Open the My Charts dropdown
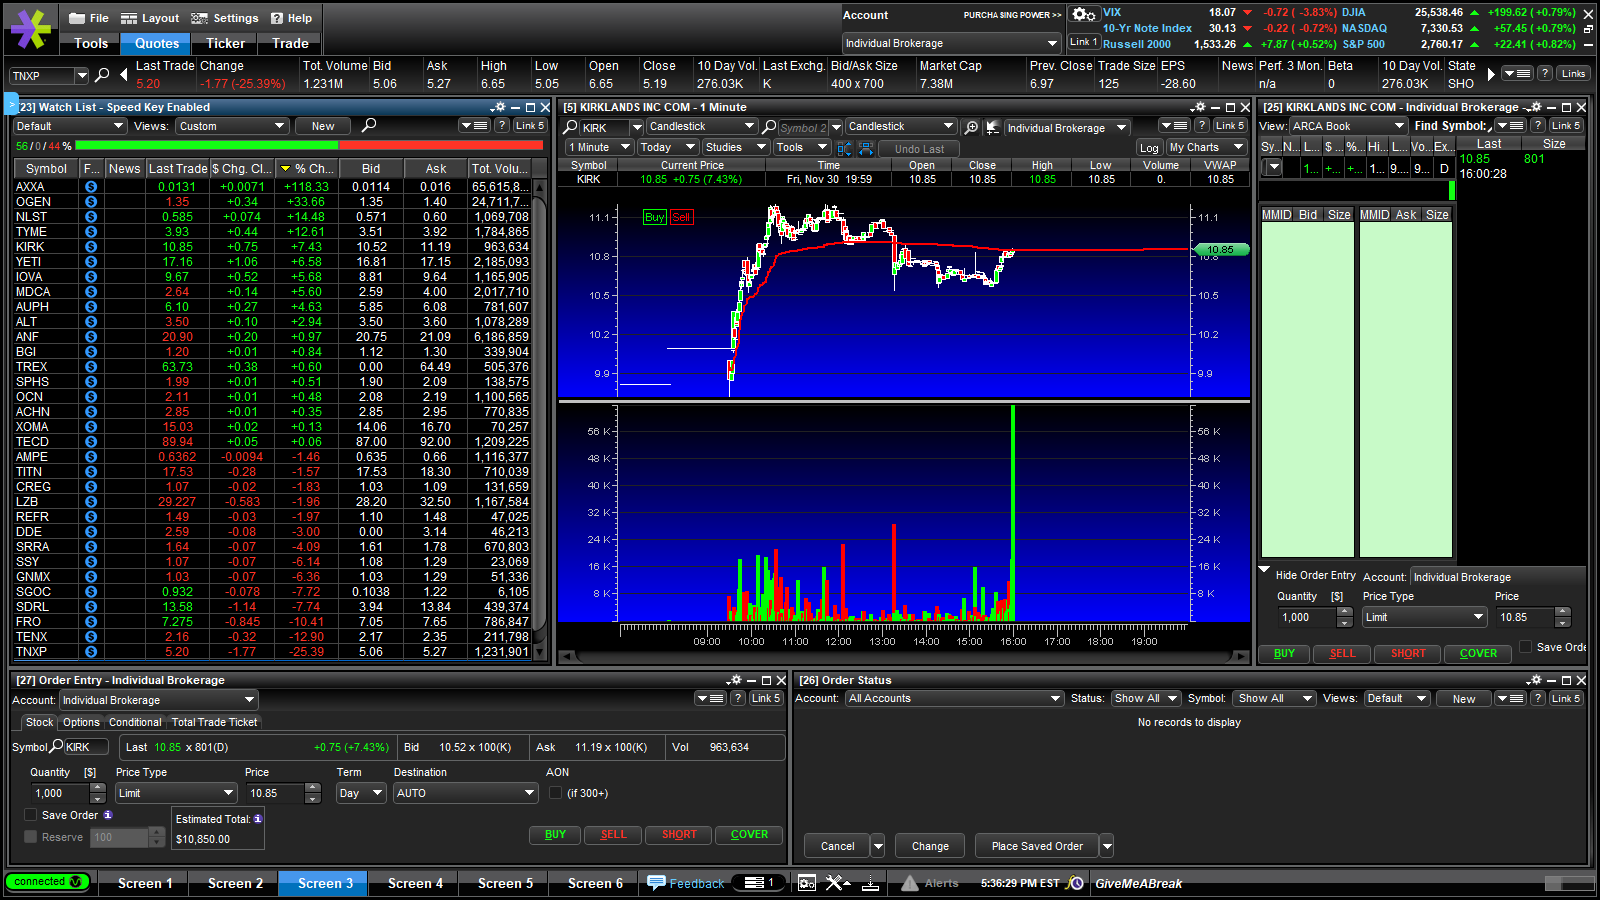Viewport: 1600px width, 900px height. tap(1206, 147)
